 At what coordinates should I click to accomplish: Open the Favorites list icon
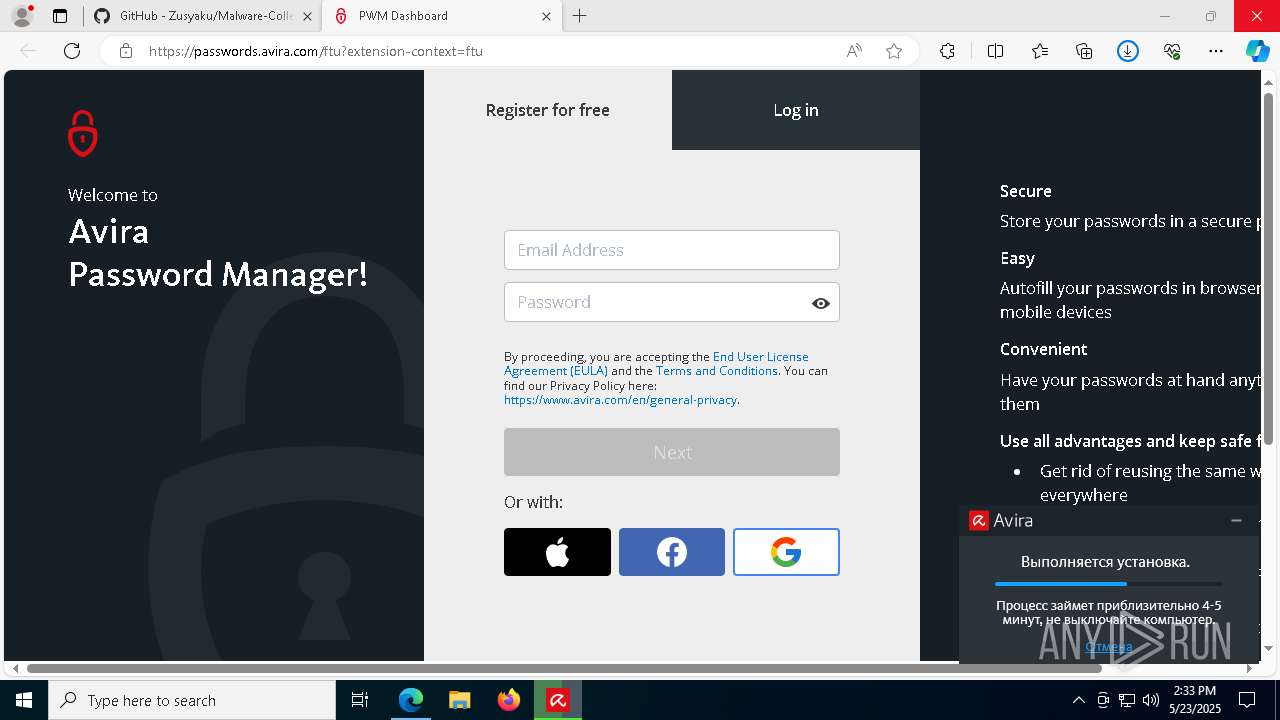[1040, 51]
